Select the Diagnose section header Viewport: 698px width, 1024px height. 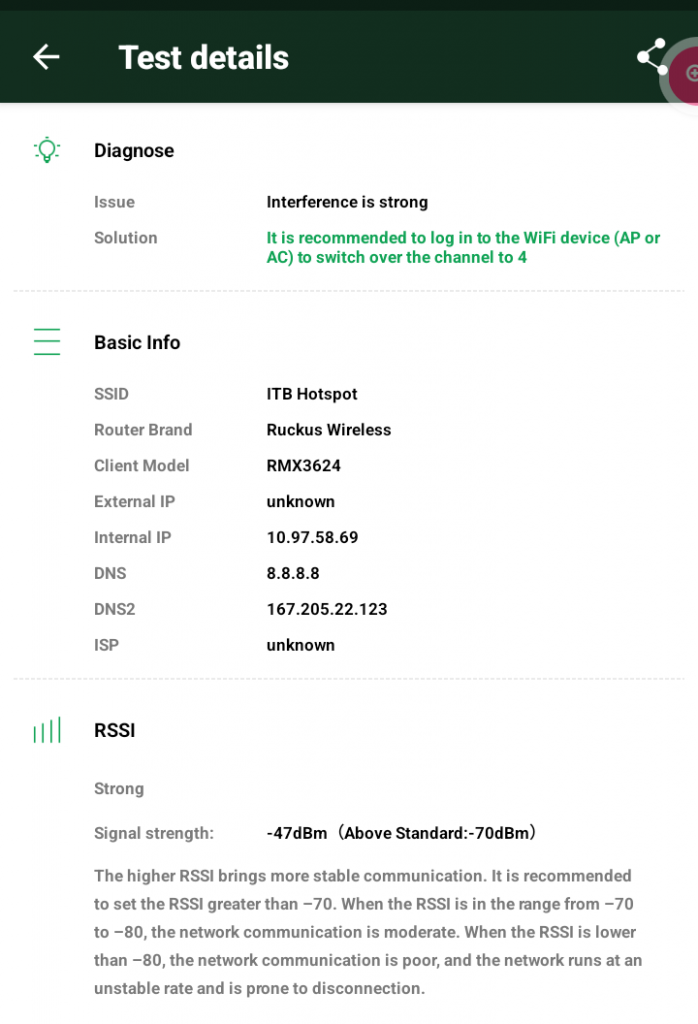[134, 151]
